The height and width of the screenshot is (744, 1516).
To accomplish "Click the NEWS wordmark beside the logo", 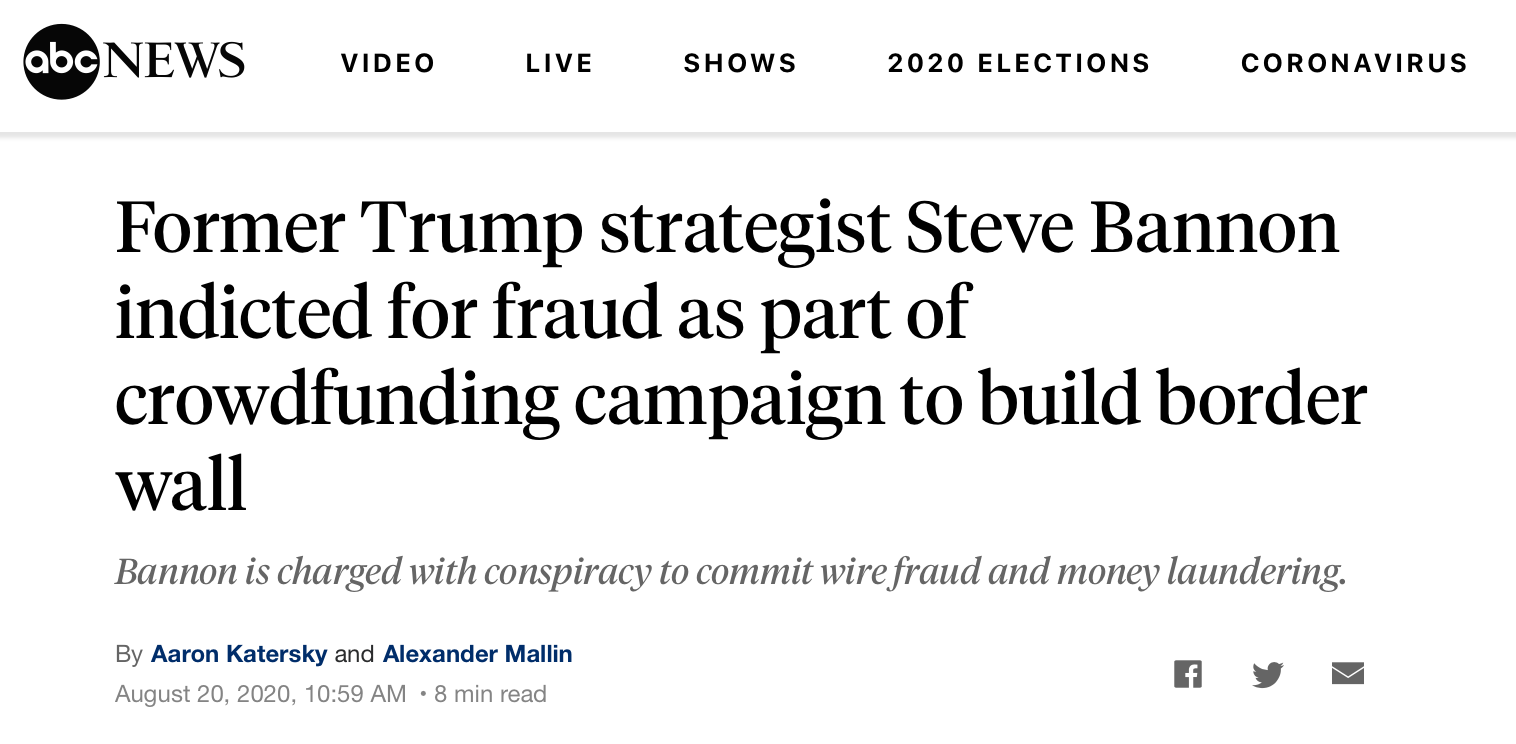I will click(x=173, y=62).
